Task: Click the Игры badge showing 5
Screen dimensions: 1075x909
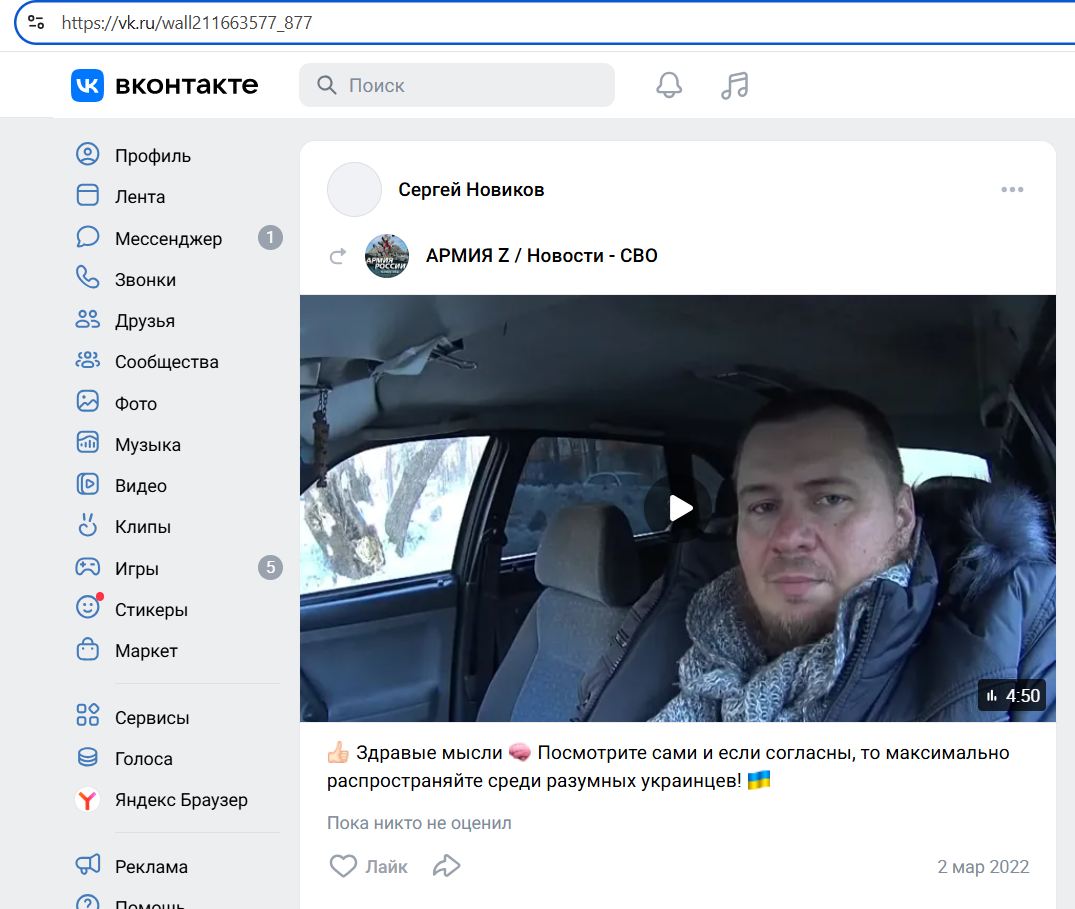Action: (270, 568)
